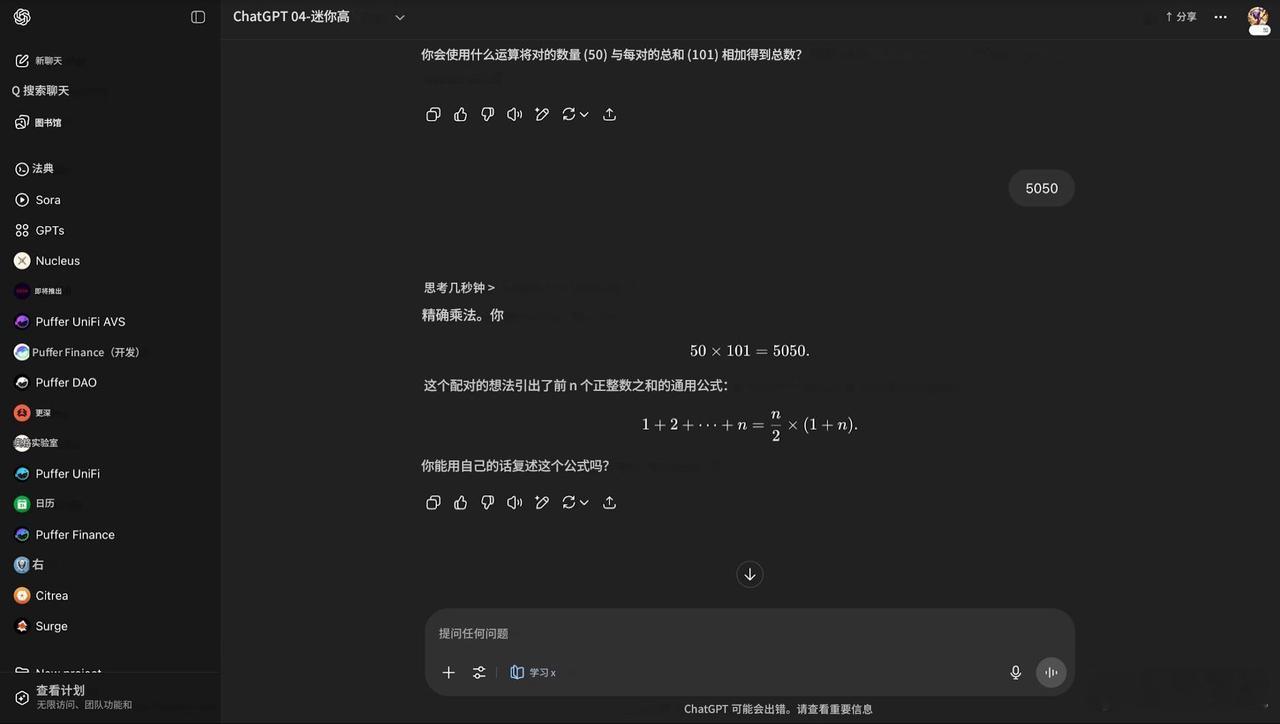Open the Citrea entry
This screenshot has width=1280, height=724.
[42, 596]
